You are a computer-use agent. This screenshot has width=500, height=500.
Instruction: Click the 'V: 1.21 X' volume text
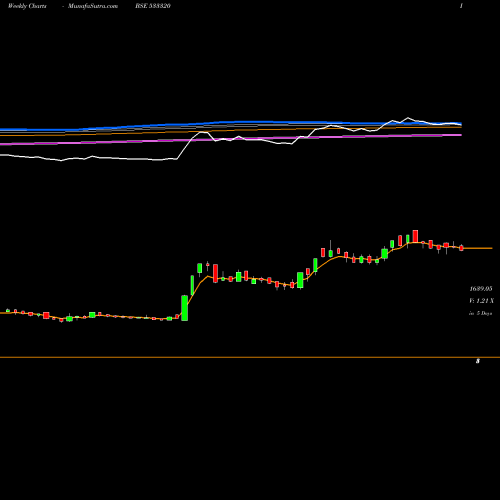pos(481,301)
